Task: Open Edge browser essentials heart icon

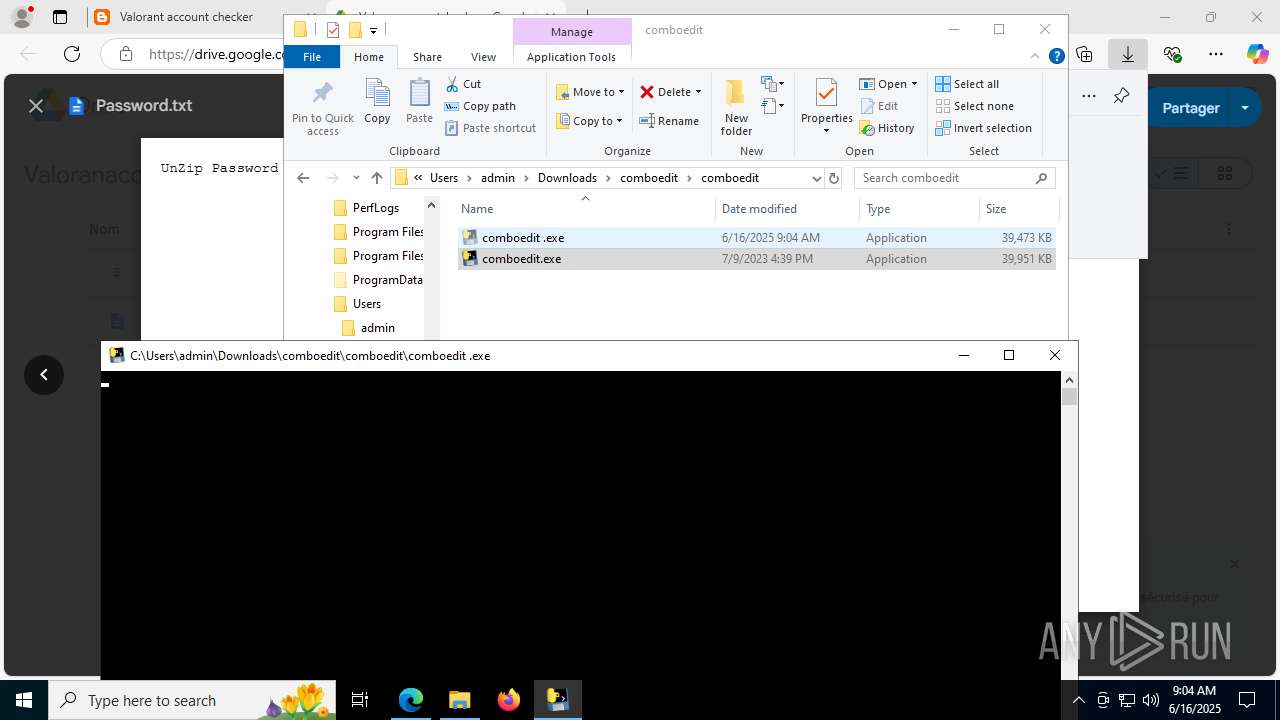Action: pyautogui.click(x=1173, y=54)
